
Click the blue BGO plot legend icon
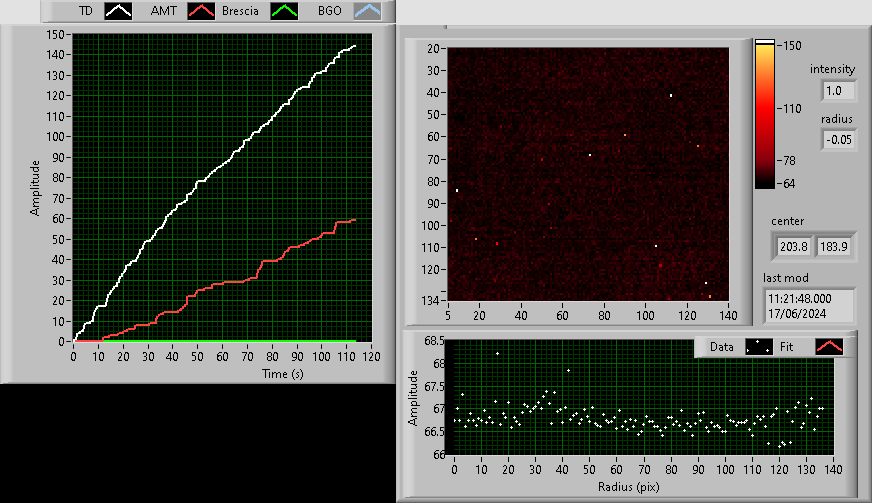pos(369,10)
